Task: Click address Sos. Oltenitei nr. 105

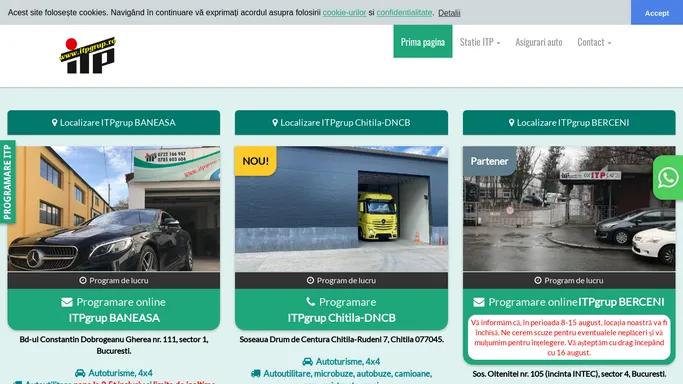Action: (x=569, y=374)
